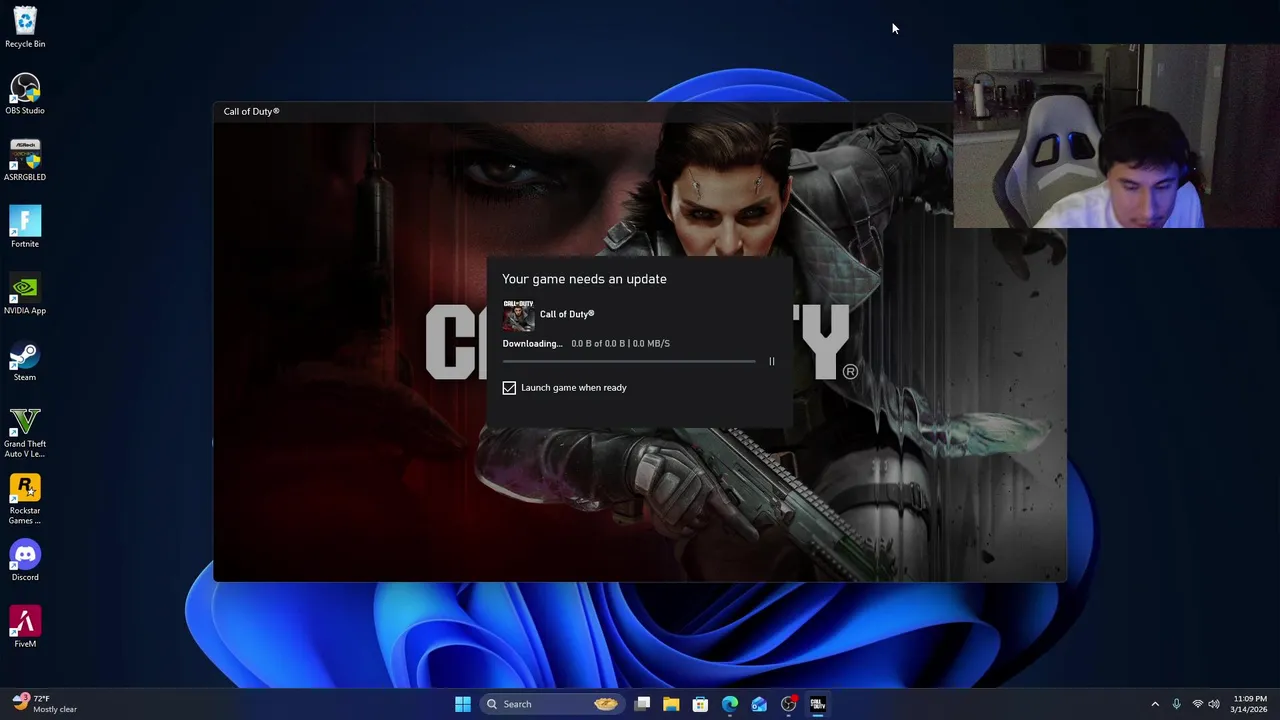Click the Call of Duty taskbar icon
This screenshot has width=1280, height=720.
tap(817, 704)
